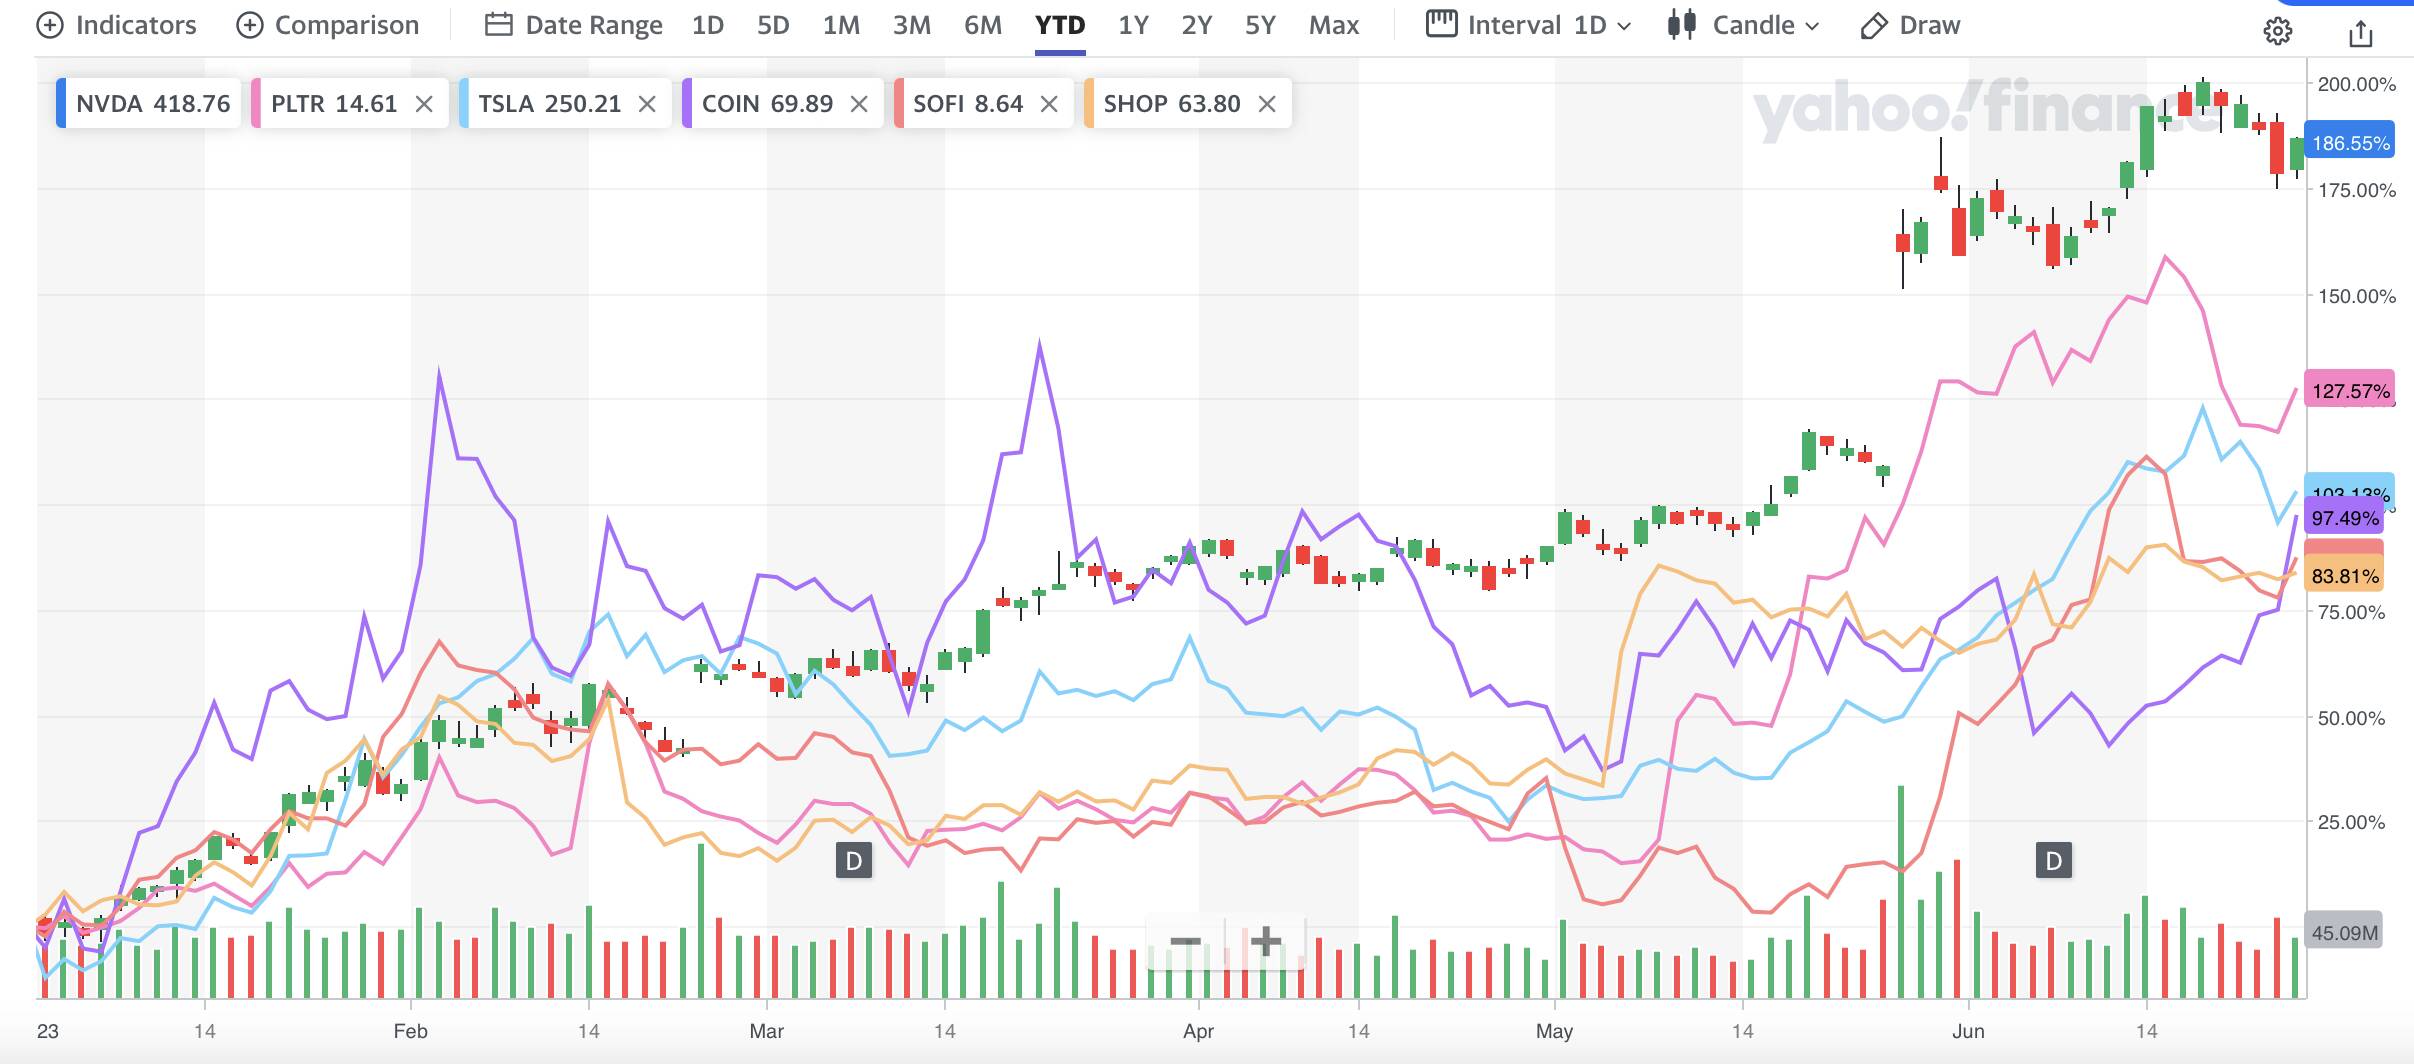Viewport: 2414px width, 1064px height.
Task: Click the Mar date axis label
Action: (767, 1031)
